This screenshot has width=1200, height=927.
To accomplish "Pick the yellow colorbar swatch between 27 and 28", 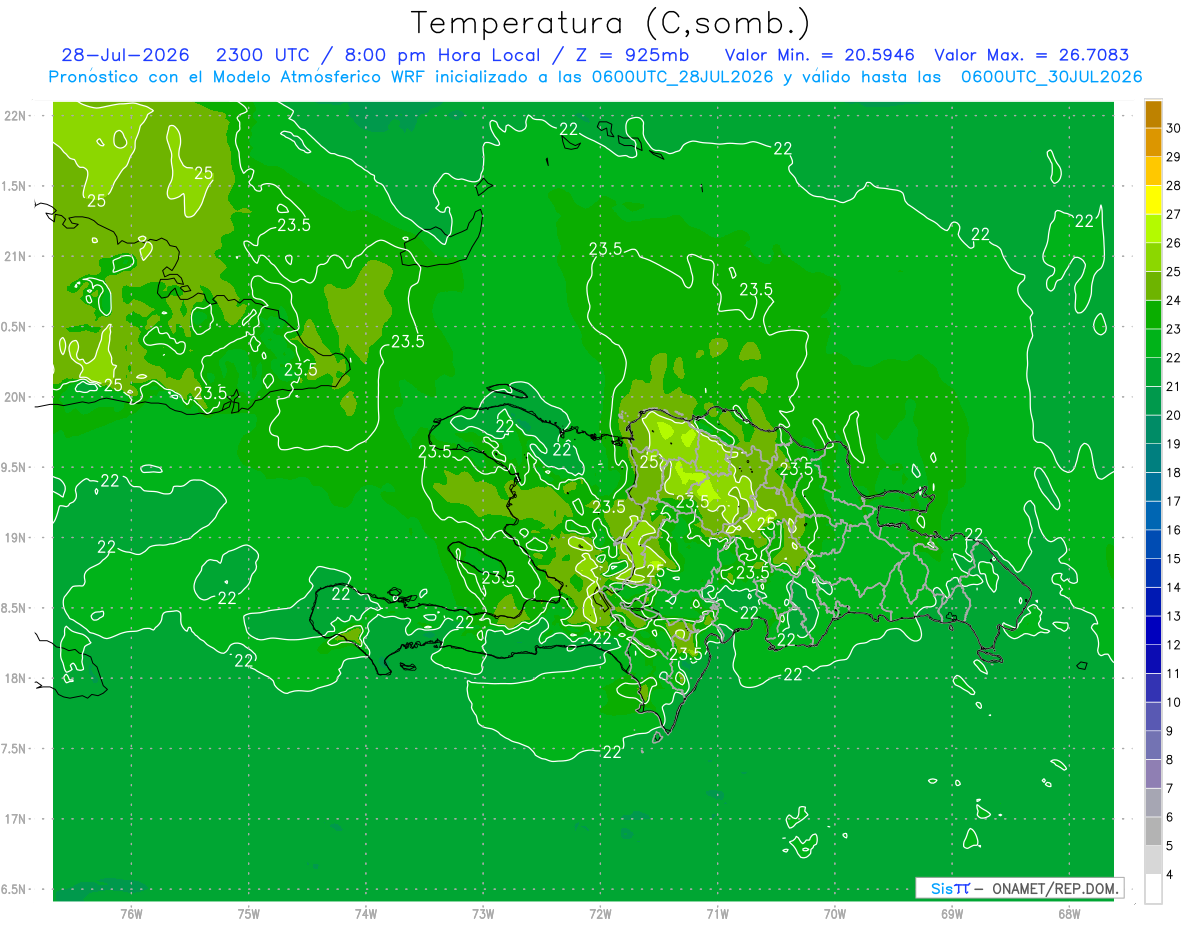I will (1153, 200).
